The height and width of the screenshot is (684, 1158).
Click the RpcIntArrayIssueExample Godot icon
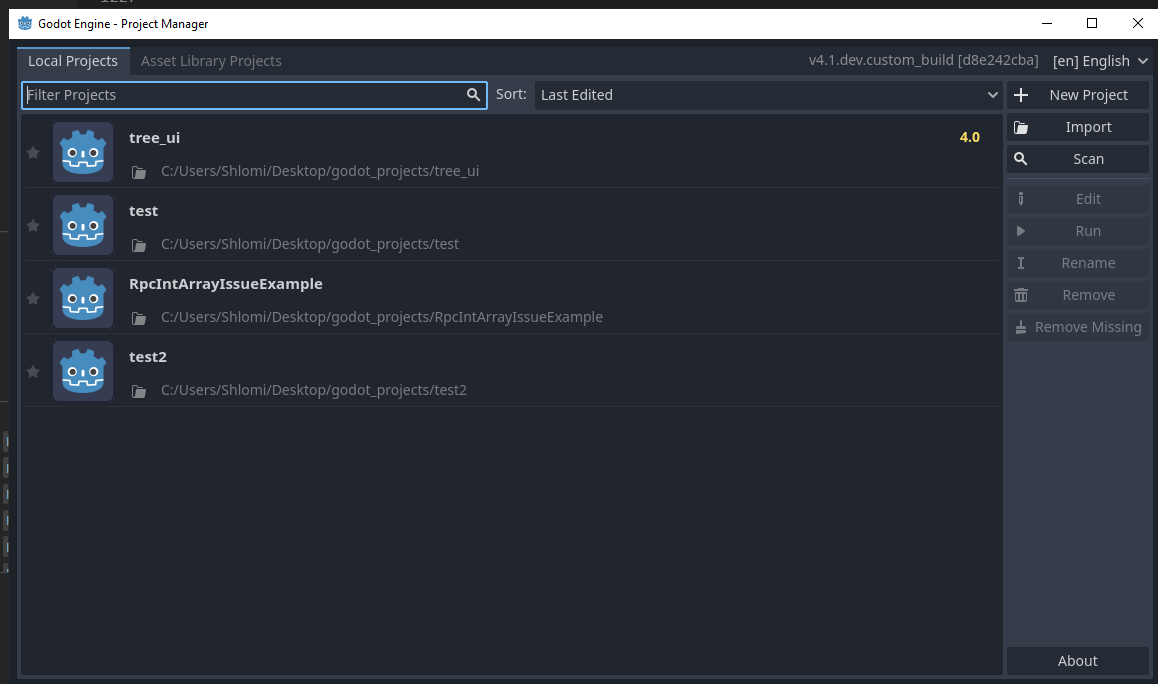coord(83,298)
